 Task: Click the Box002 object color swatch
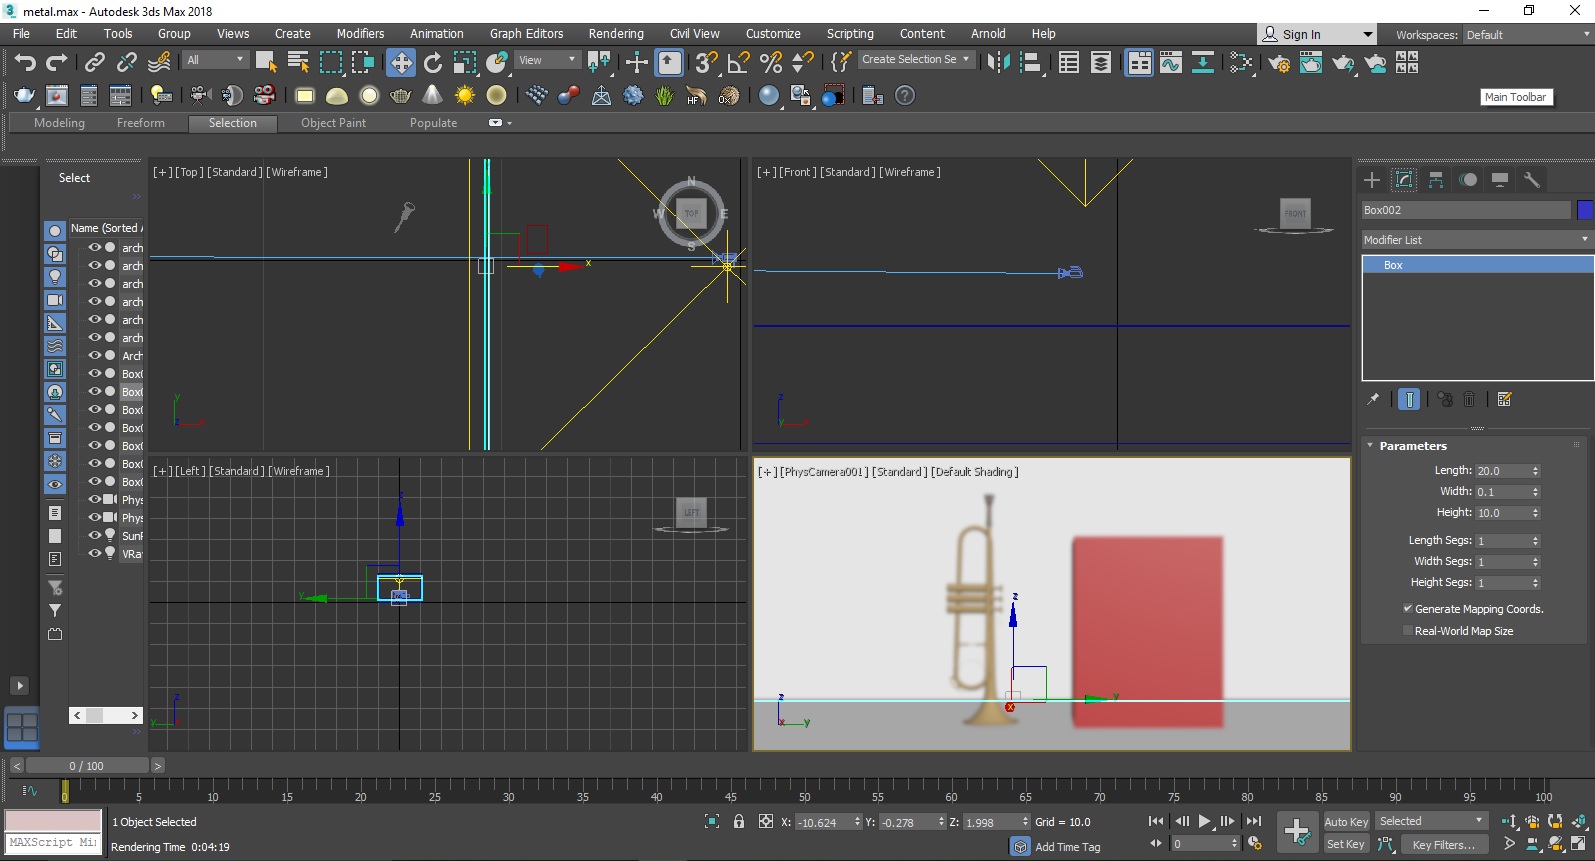(x=1584, y=210)
